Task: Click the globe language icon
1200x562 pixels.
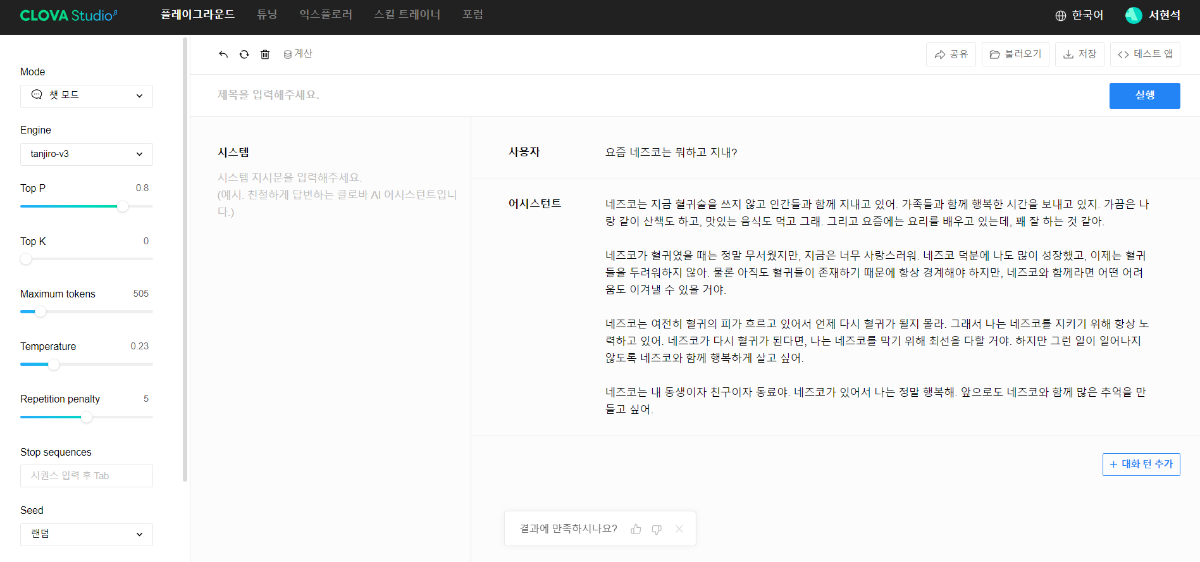Action: point(1061,15)
